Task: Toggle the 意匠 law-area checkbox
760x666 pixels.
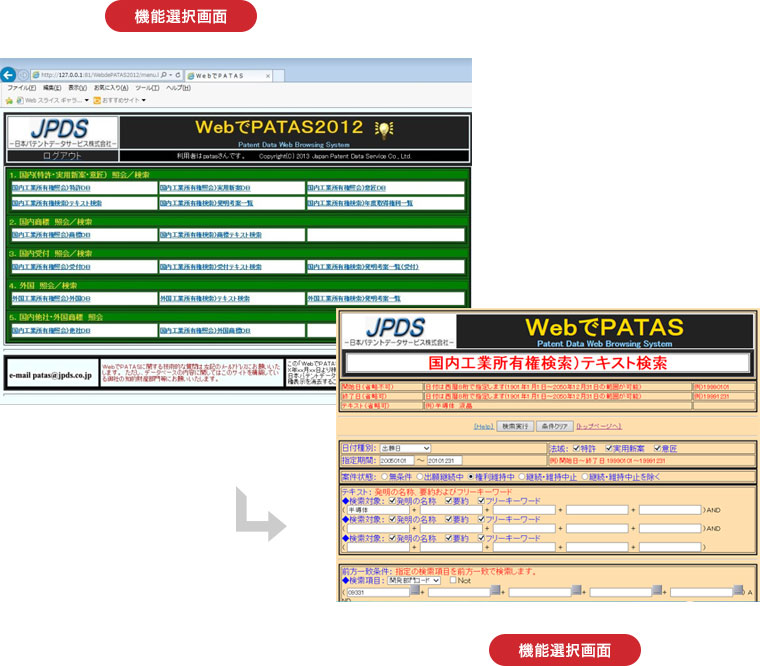Action: click(657, 448)
